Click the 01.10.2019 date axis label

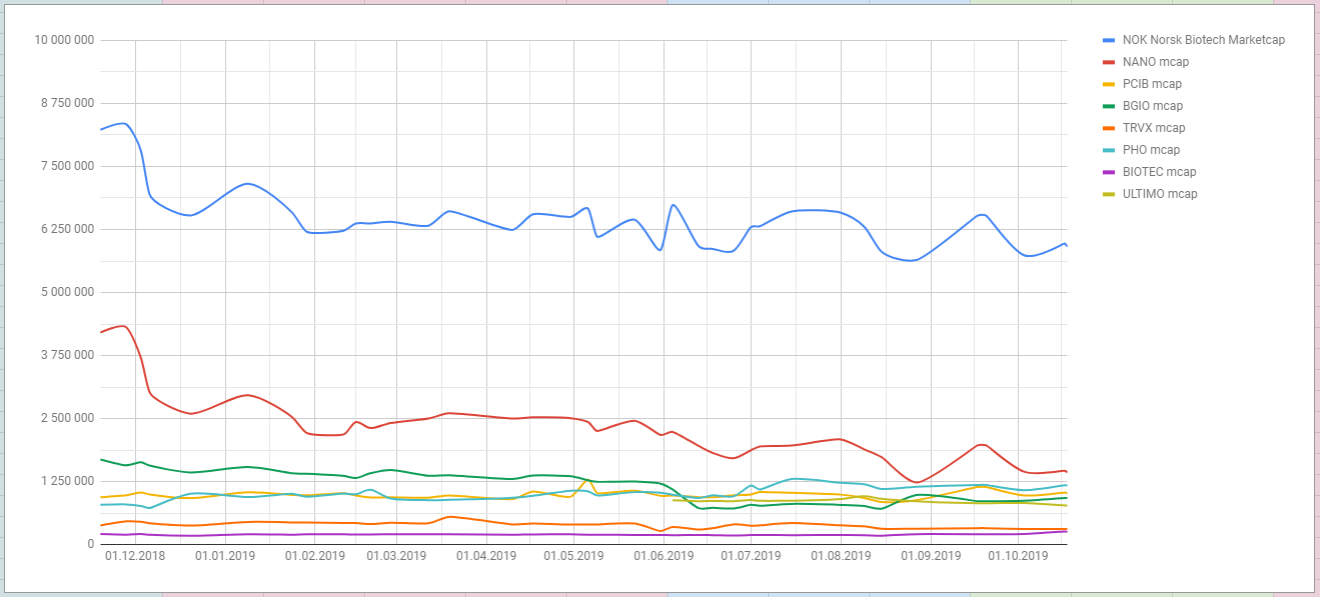[1018, 556]
